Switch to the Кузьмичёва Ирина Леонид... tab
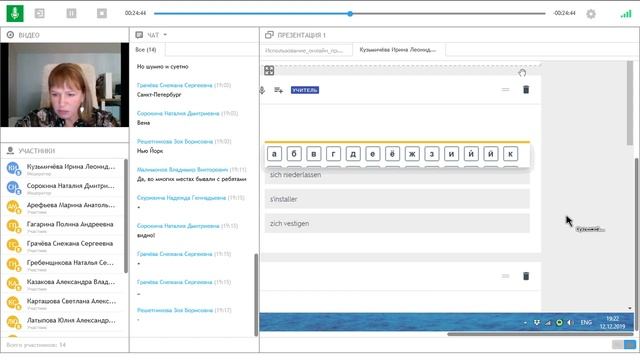The width and height of the screenshot is (640, 360). pos(399,50)
